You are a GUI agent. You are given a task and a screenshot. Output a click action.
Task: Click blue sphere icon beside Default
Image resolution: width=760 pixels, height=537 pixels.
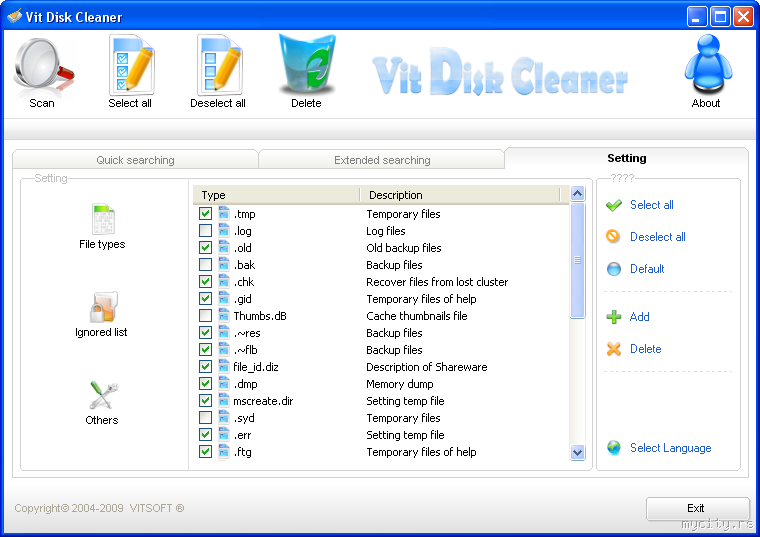coord(614,269)
